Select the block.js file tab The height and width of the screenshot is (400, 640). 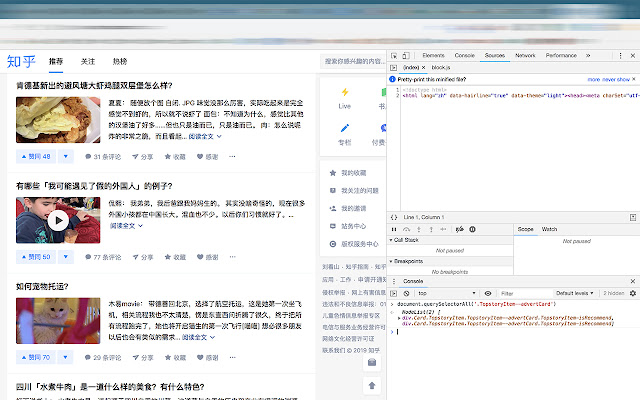(x=441, y=67)
